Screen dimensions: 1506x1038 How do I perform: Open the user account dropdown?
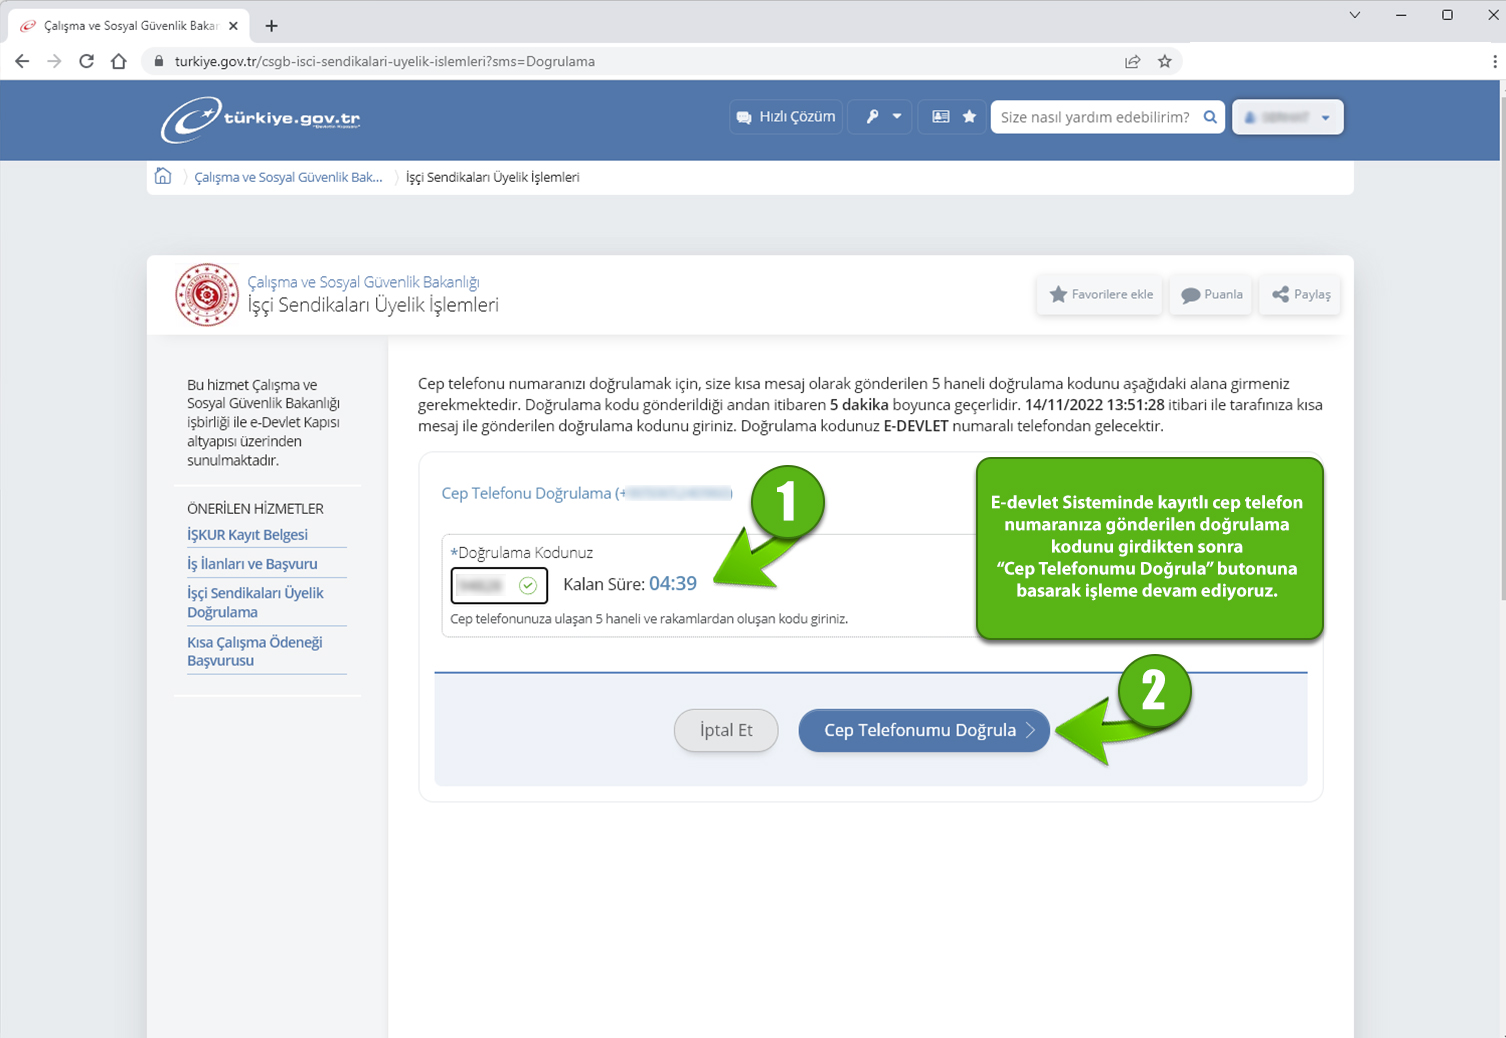tap(1287, 117)
